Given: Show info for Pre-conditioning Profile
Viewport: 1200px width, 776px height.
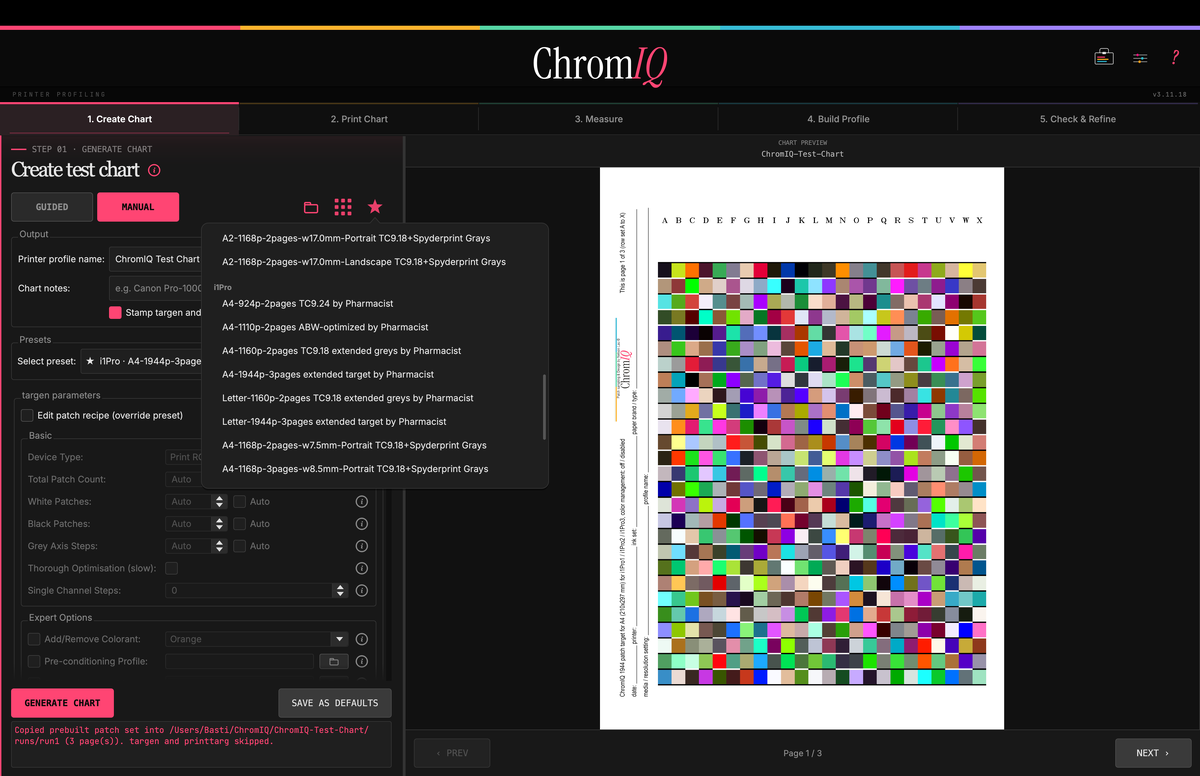Looking at the screenshot, I should 362,661.
